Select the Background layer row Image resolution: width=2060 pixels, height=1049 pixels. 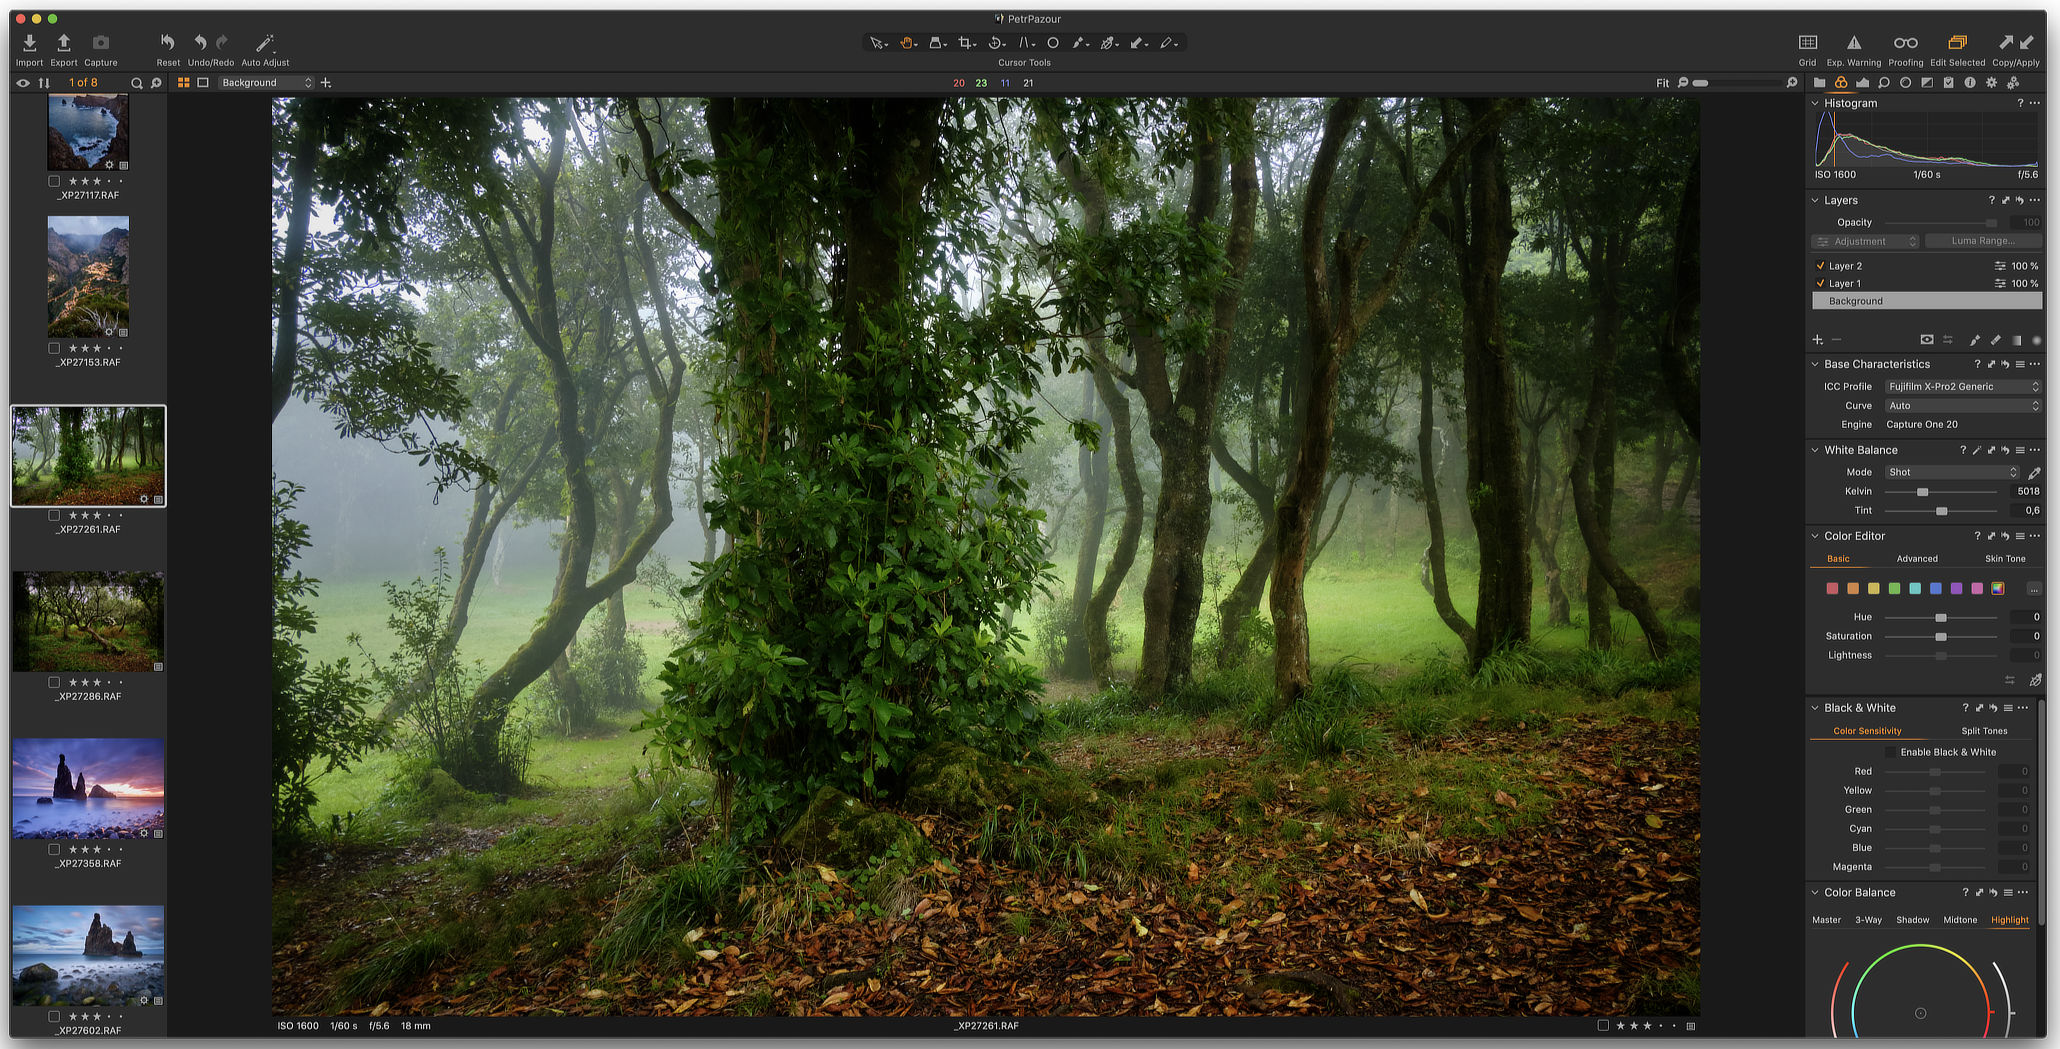click(x=1927, y=301)
